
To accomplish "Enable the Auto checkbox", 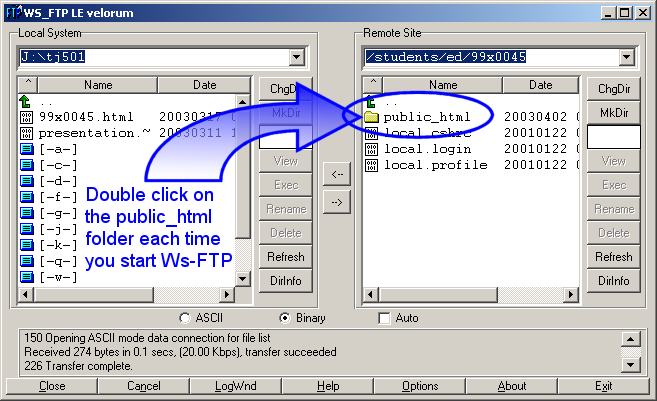I will tap(384, 318).
